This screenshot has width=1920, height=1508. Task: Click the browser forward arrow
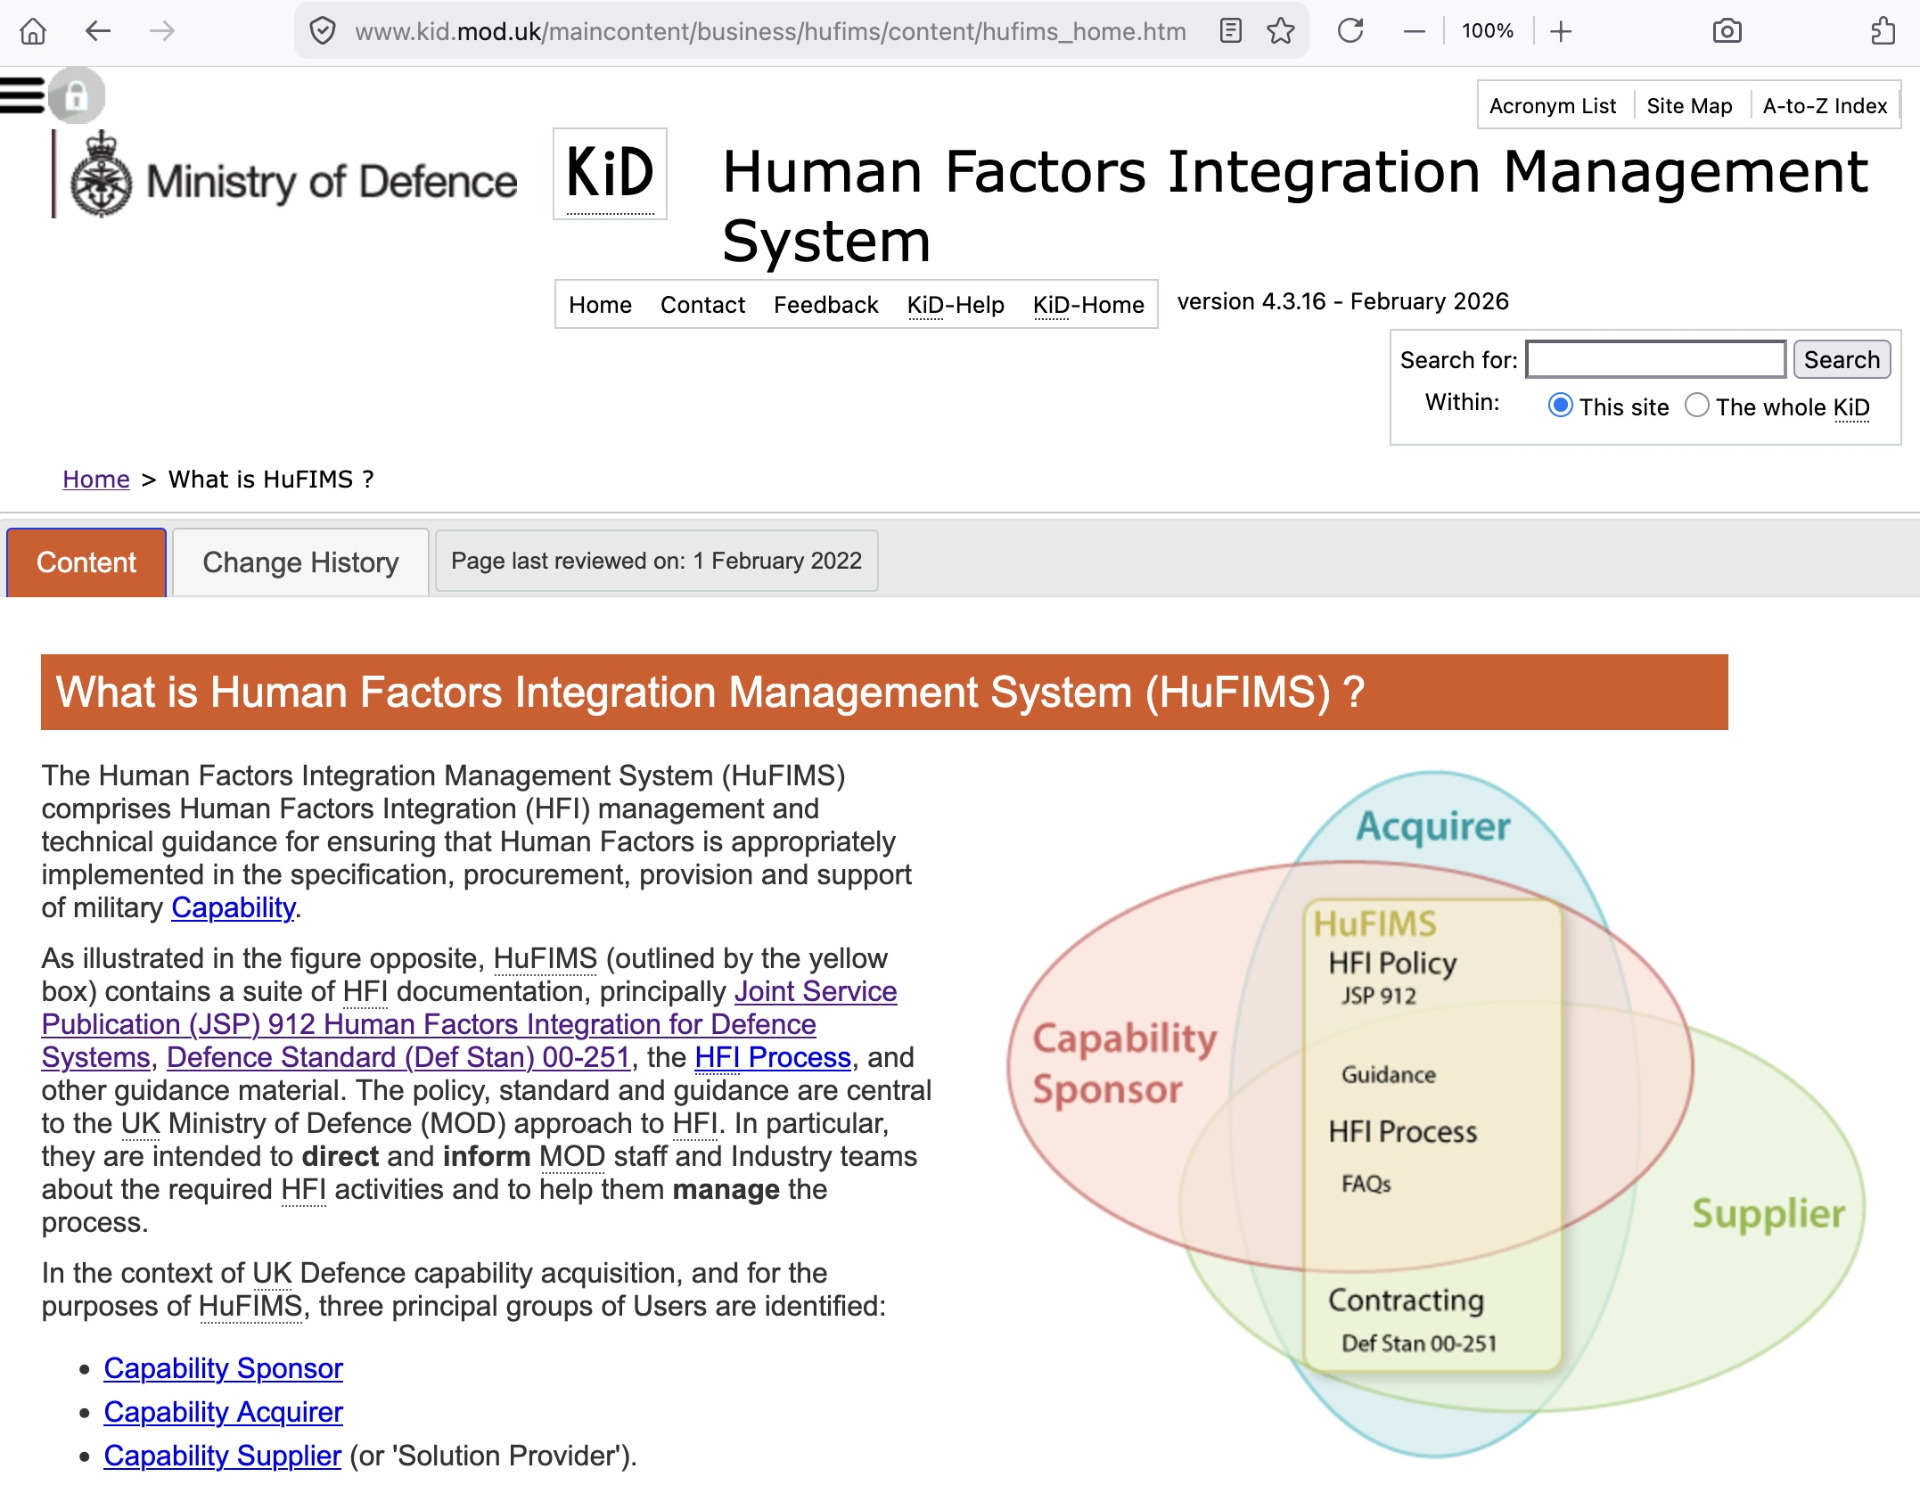[x=161, y=31]
